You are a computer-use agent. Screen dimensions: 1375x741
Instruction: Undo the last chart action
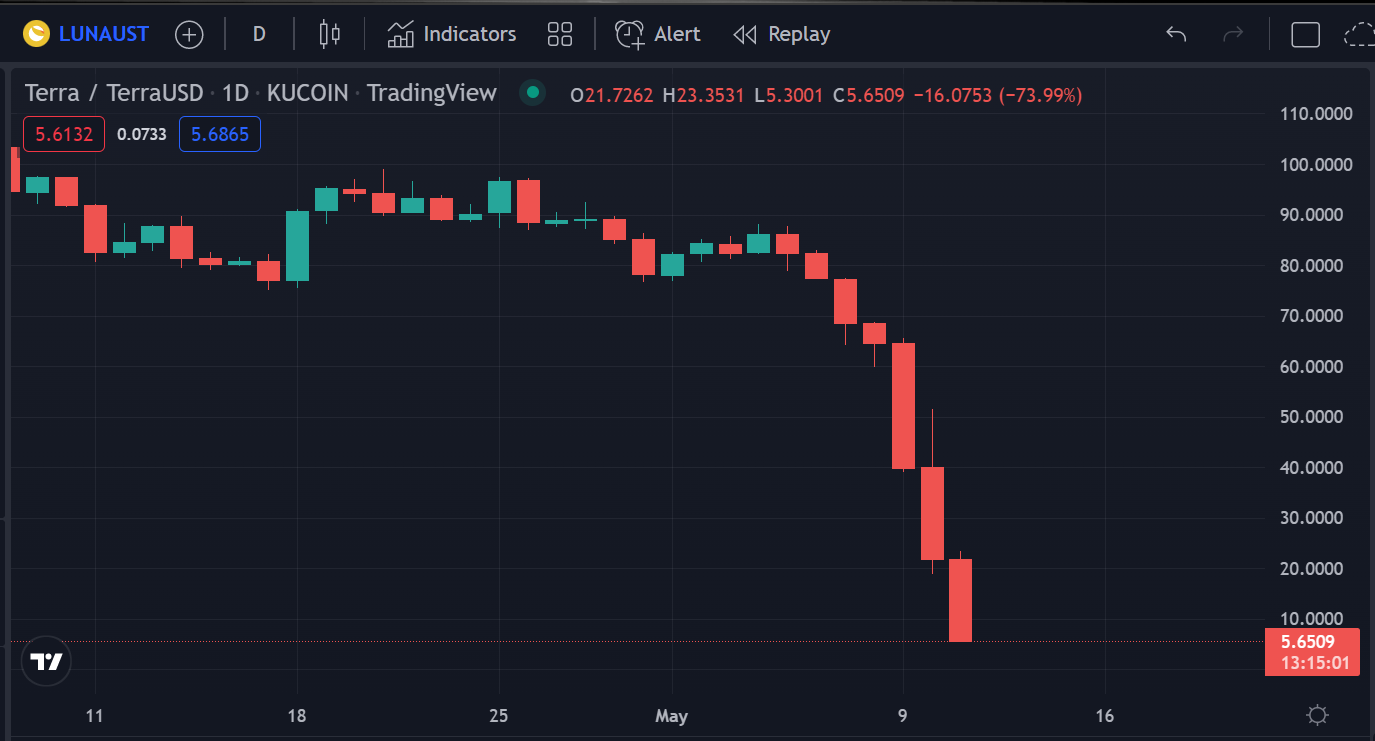tap(1176, 35)
